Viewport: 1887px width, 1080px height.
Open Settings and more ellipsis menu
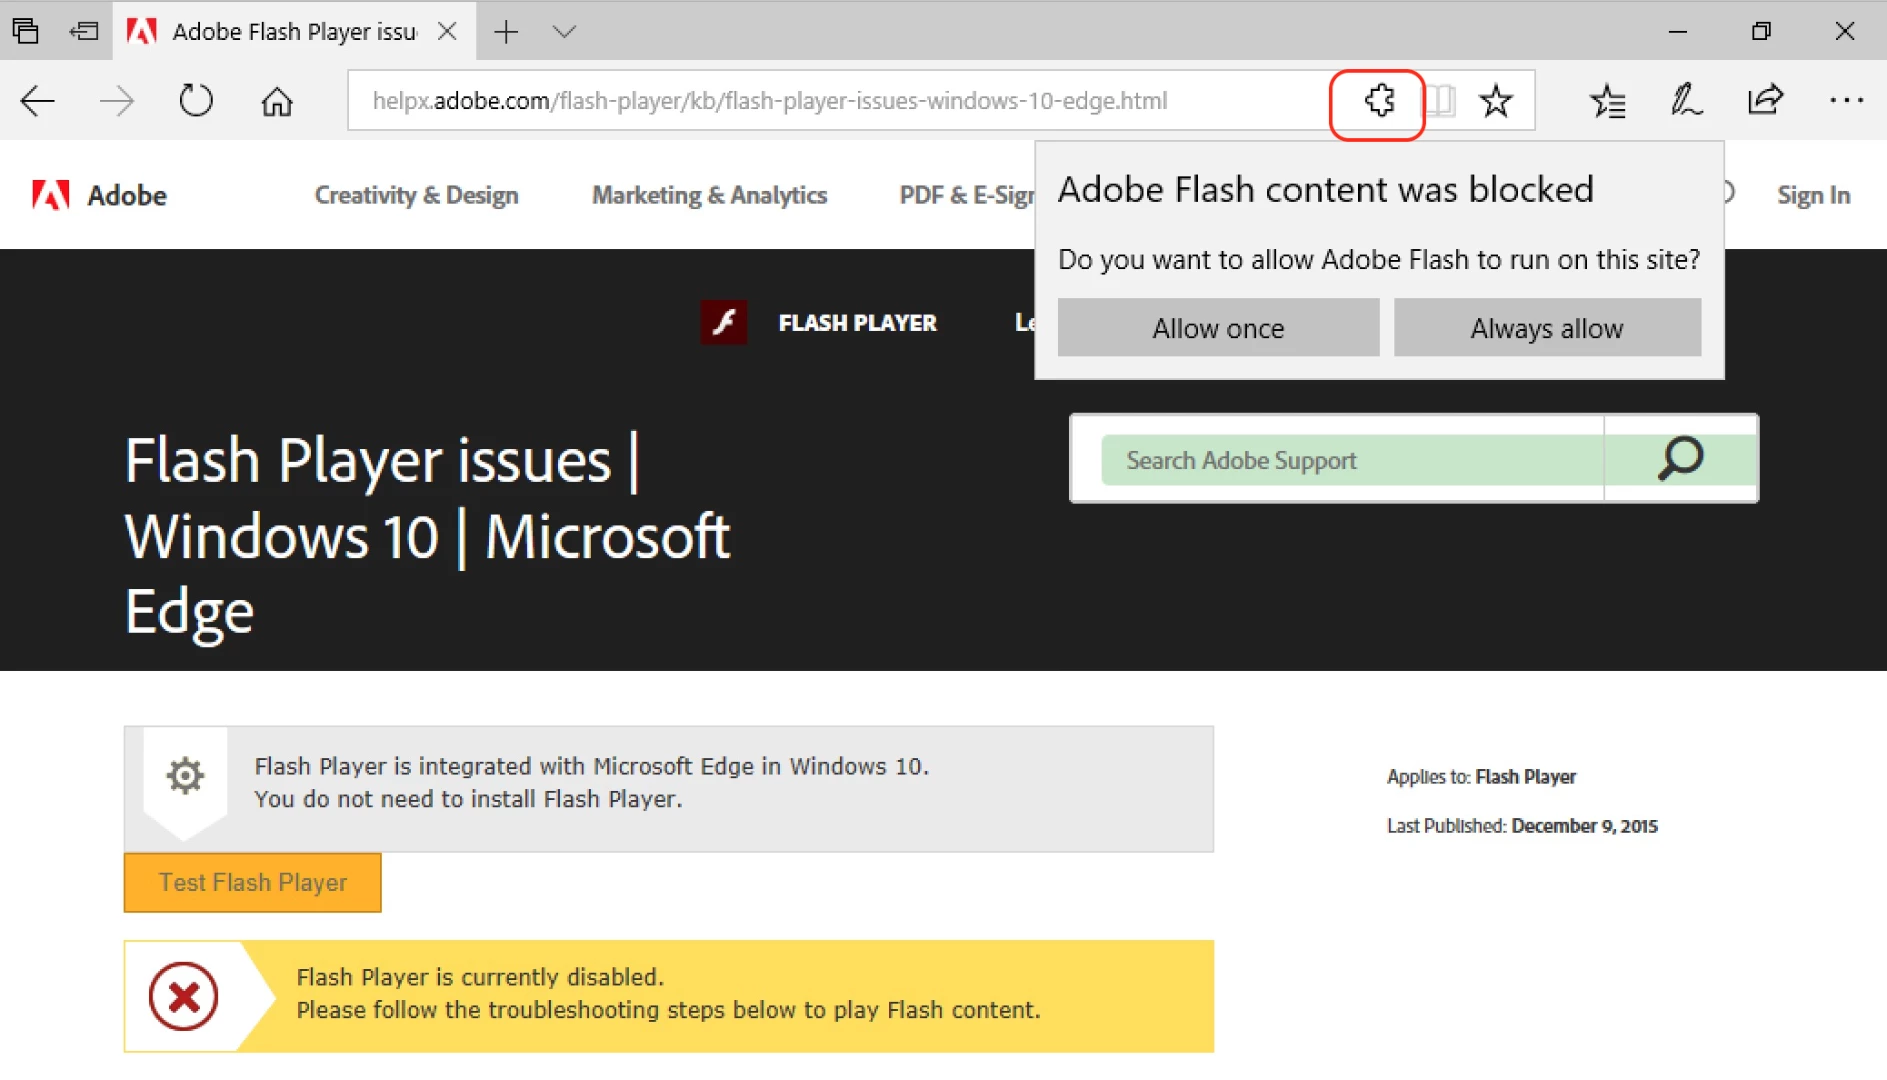(1846, 100)
